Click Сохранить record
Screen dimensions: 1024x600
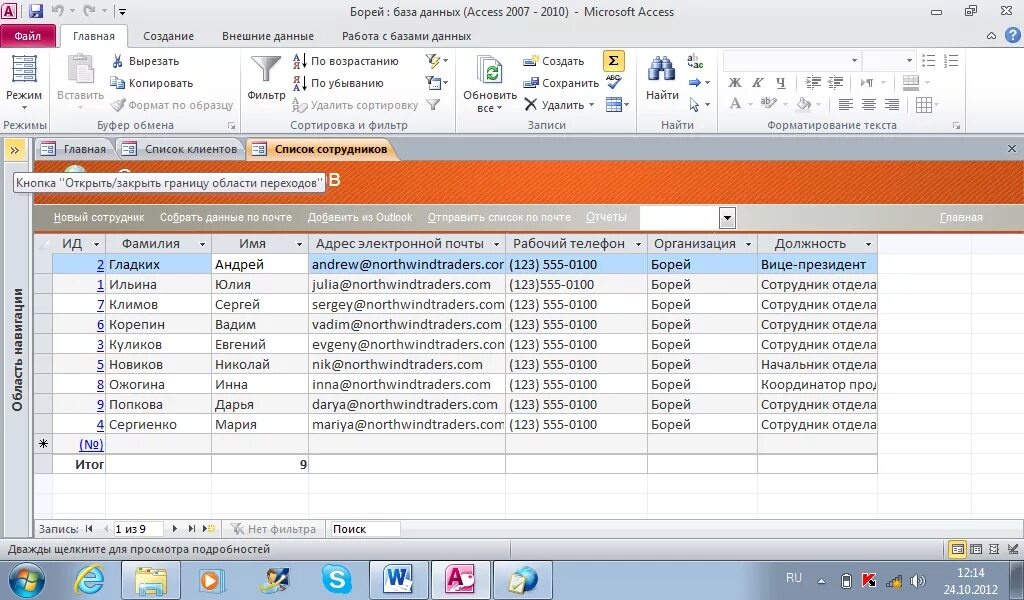tap(561, 83)
